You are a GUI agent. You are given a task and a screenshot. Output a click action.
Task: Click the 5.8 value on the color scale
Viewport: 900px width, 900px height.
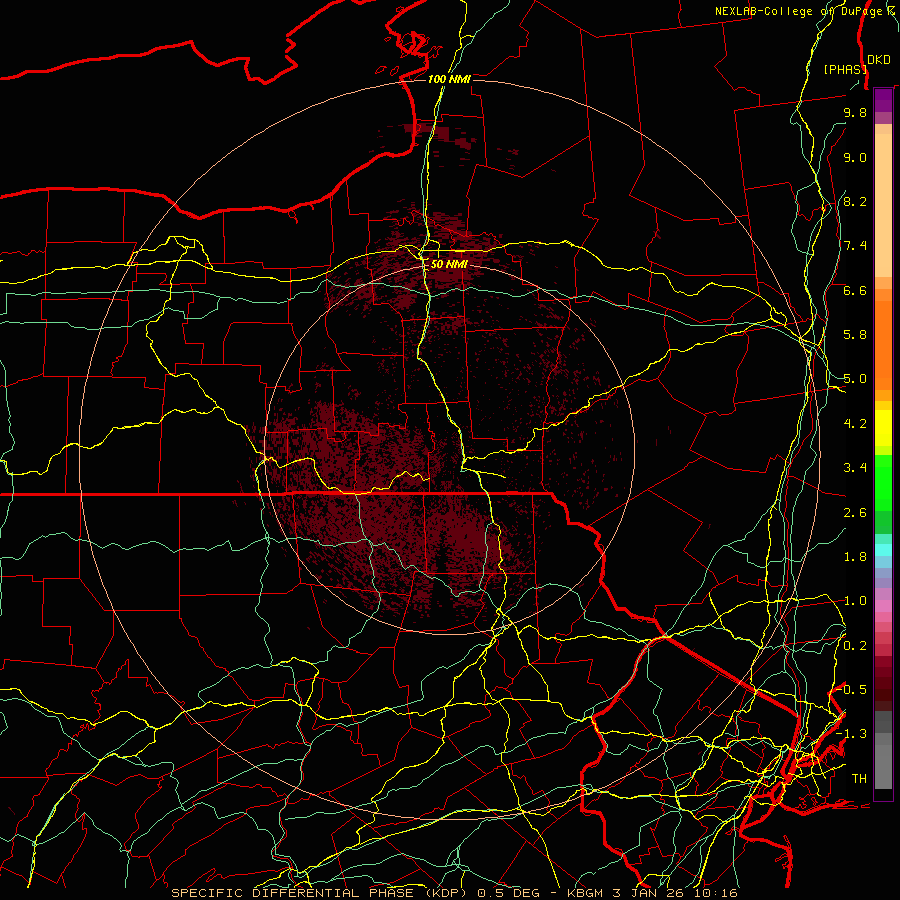click(x=855, y=335)
